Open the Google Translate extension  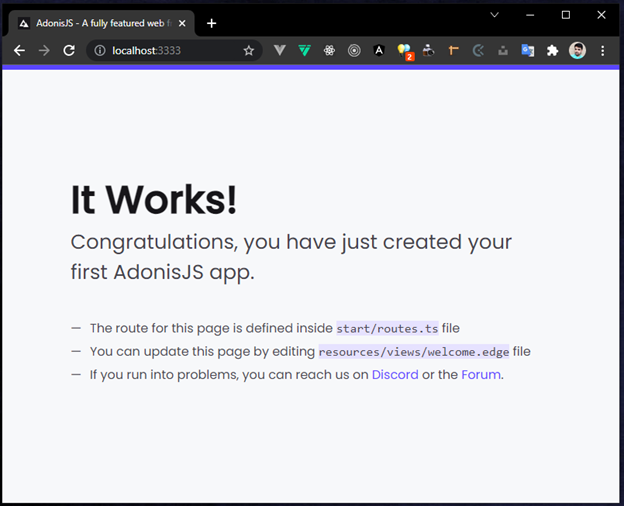click(528, 51)
